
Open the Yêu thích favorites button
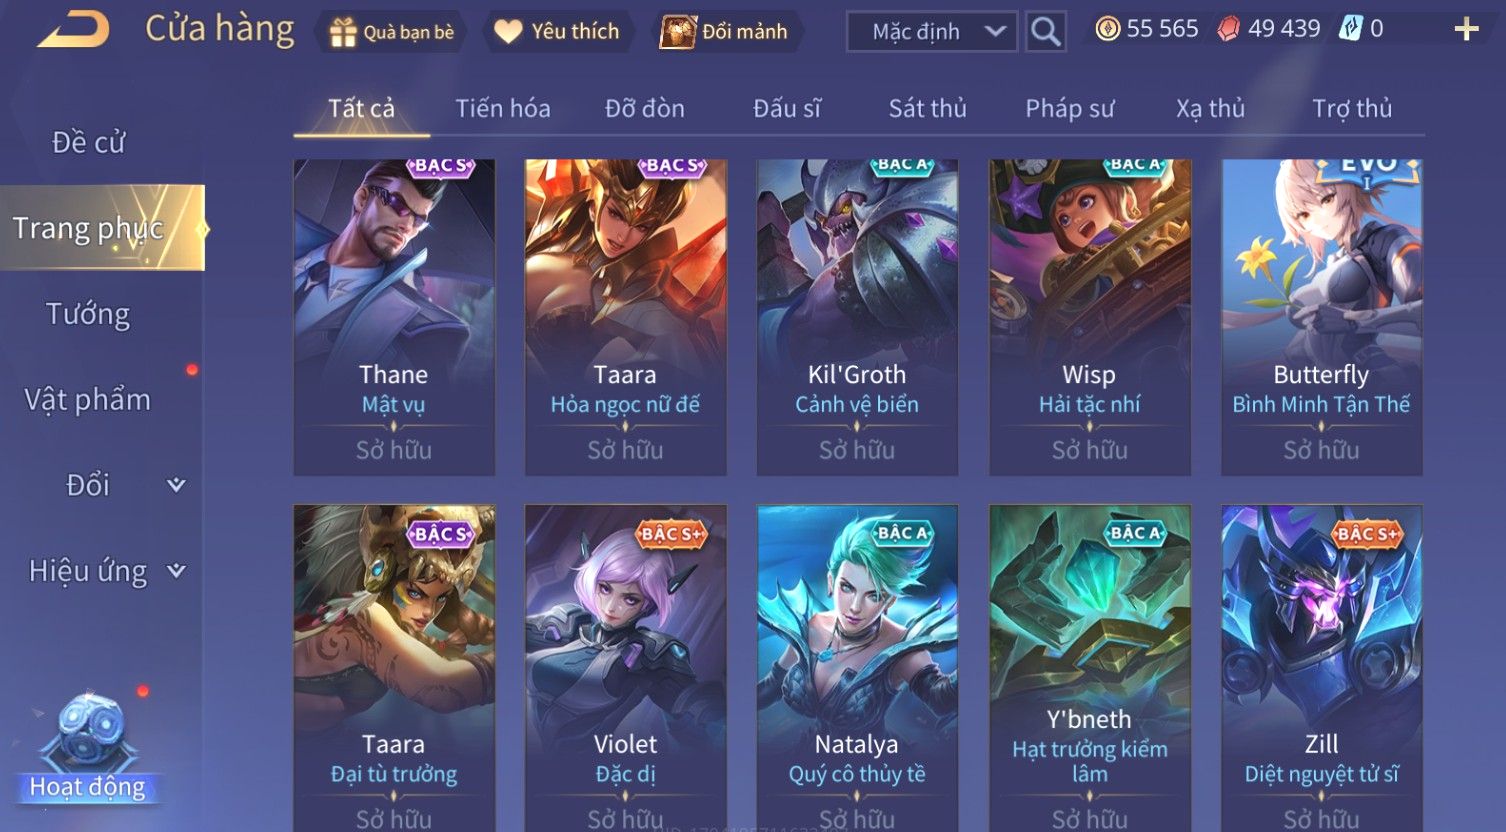pos(557,32)
